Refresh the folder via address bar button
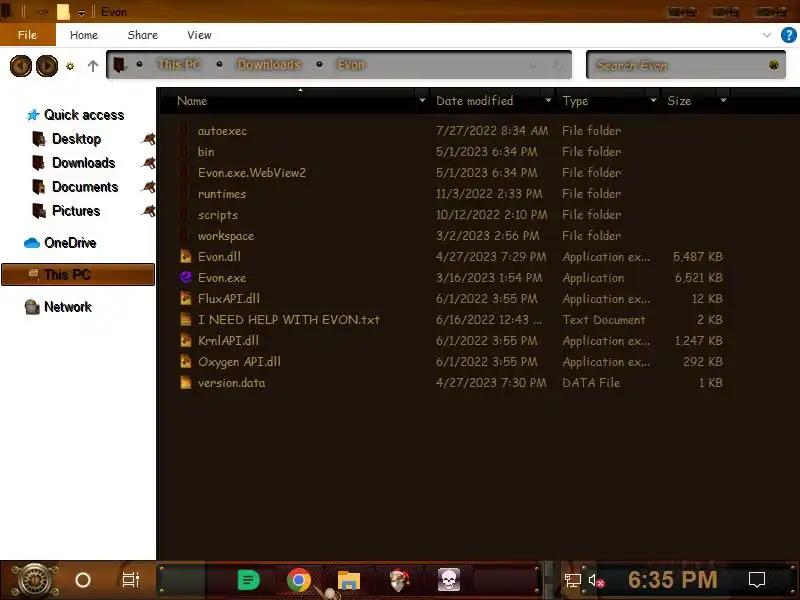Screen dimensions: 800x600 (558, 65)
